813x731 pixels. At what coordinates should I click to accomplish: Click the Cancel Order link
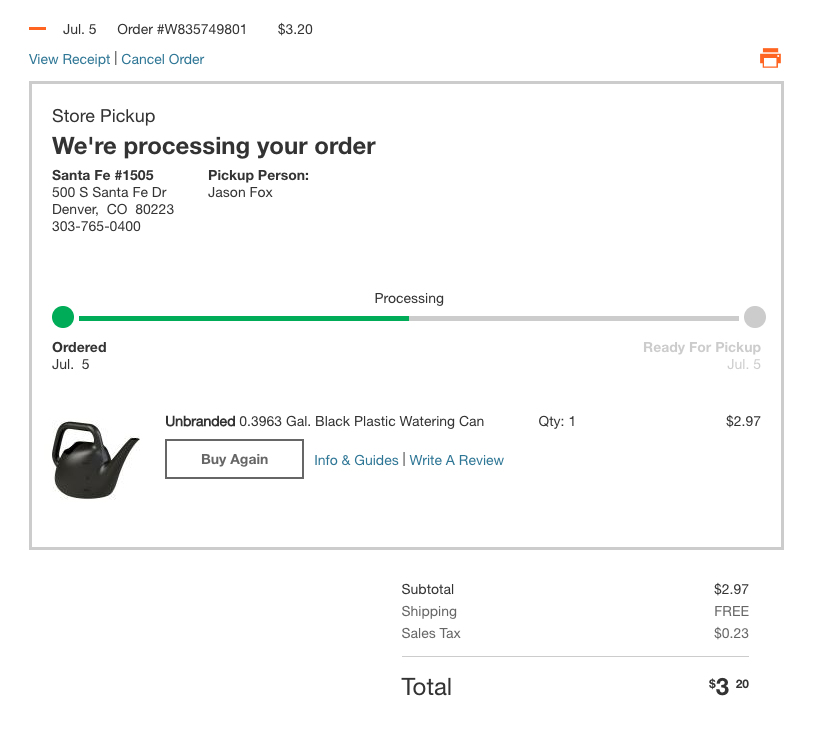click(x=163, y=59)
